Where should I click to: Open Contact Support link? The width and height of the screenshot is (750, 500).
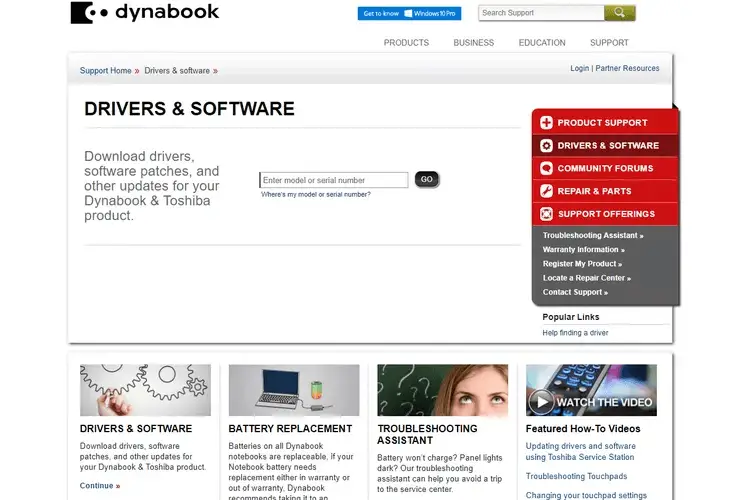coord(575,292)
